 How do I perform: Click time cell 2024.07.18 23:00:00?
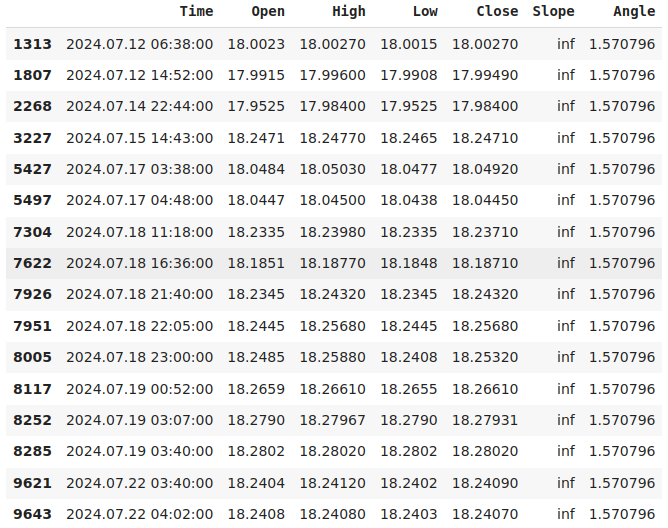coord(139,357)
